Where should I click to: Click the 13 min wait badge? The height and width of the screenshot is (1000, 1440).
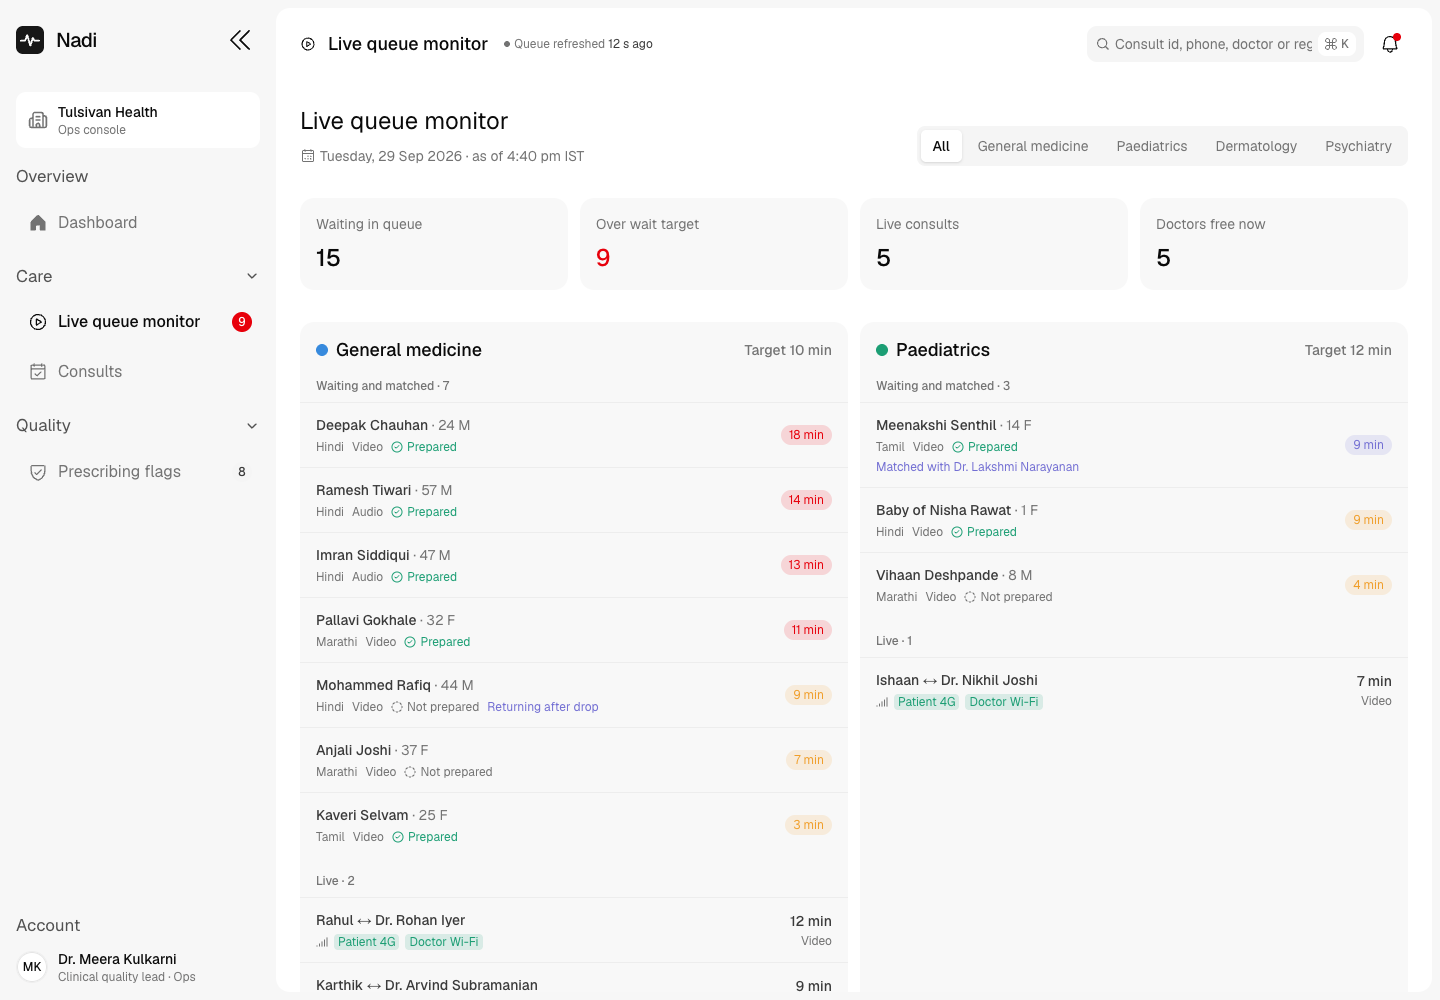coord(806,565)
